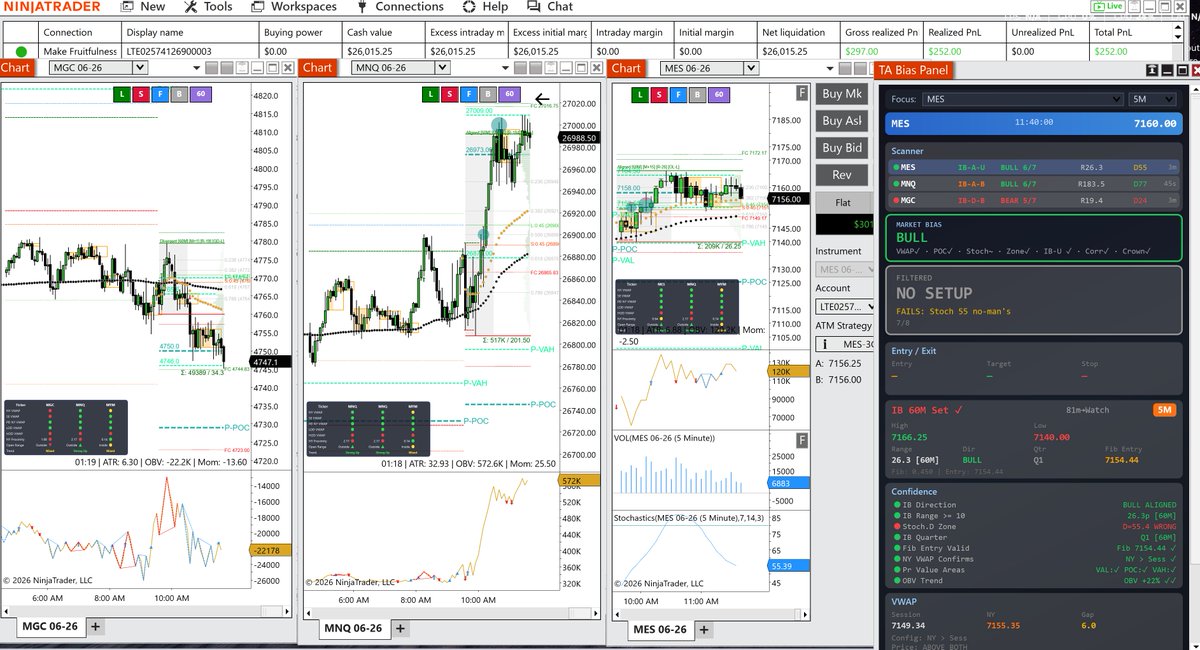This screenshot has height=650, width=1200.
Task: Click the B button on MGC chart
Action: [x=179, y=94]
